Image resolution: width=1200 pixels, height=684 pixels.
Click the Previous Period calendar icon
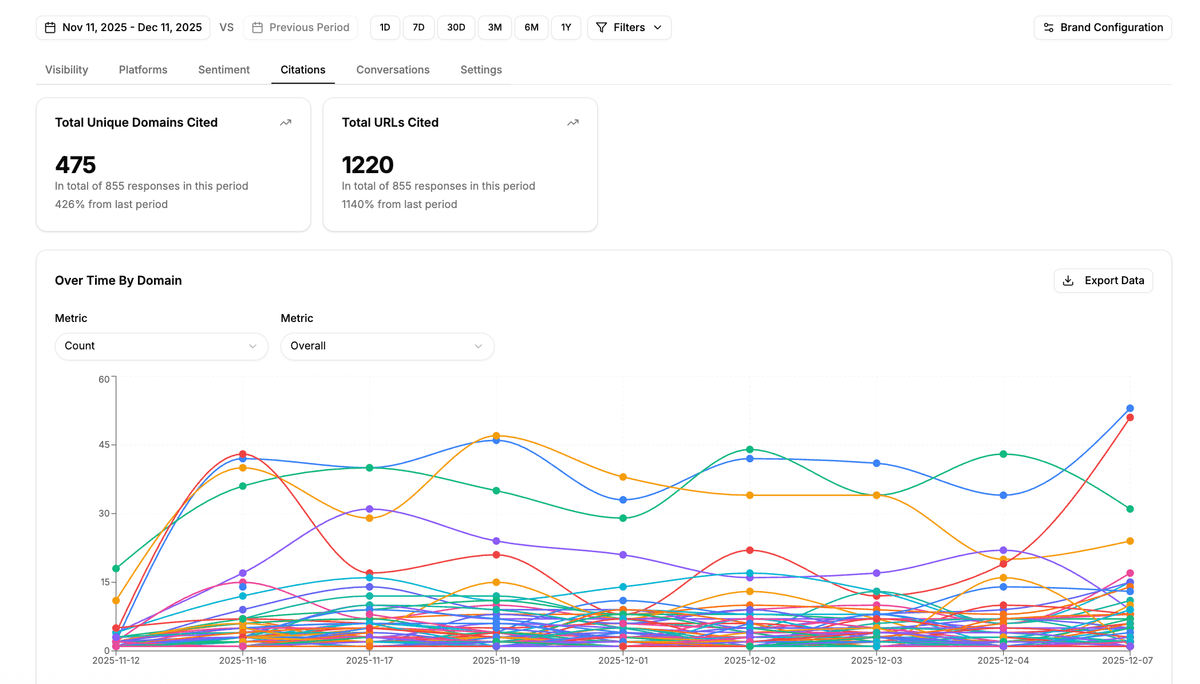click(x=255, y=27)
